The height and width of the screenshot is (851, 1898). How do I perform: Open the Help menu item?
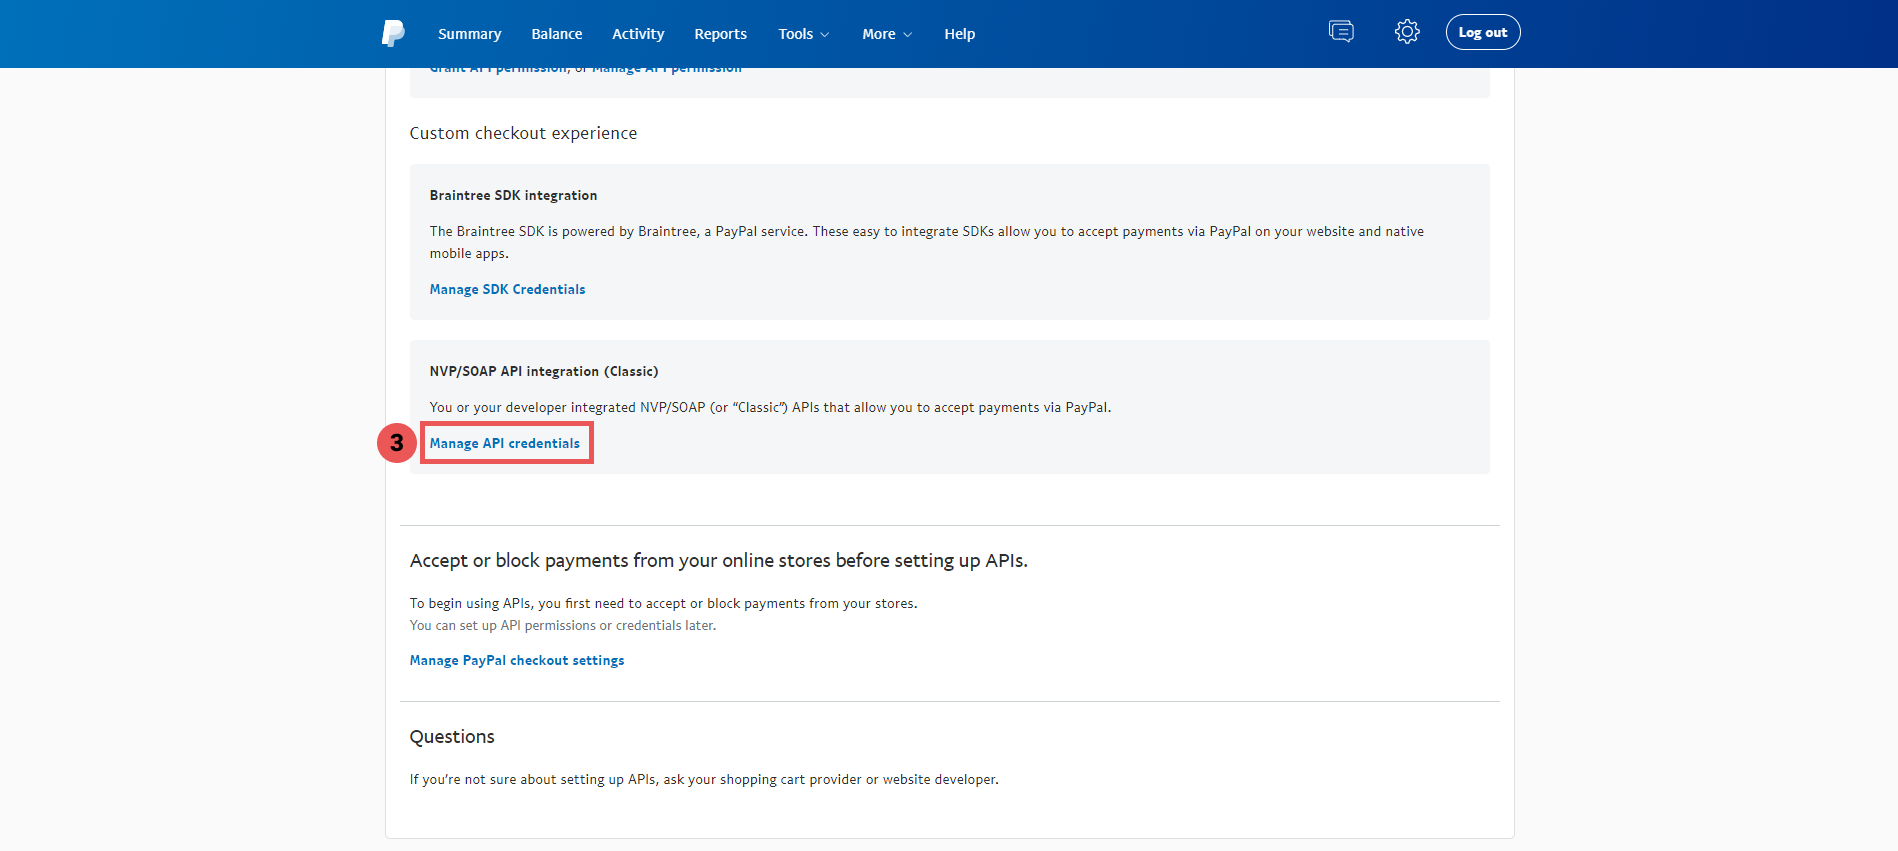[960, 34]
